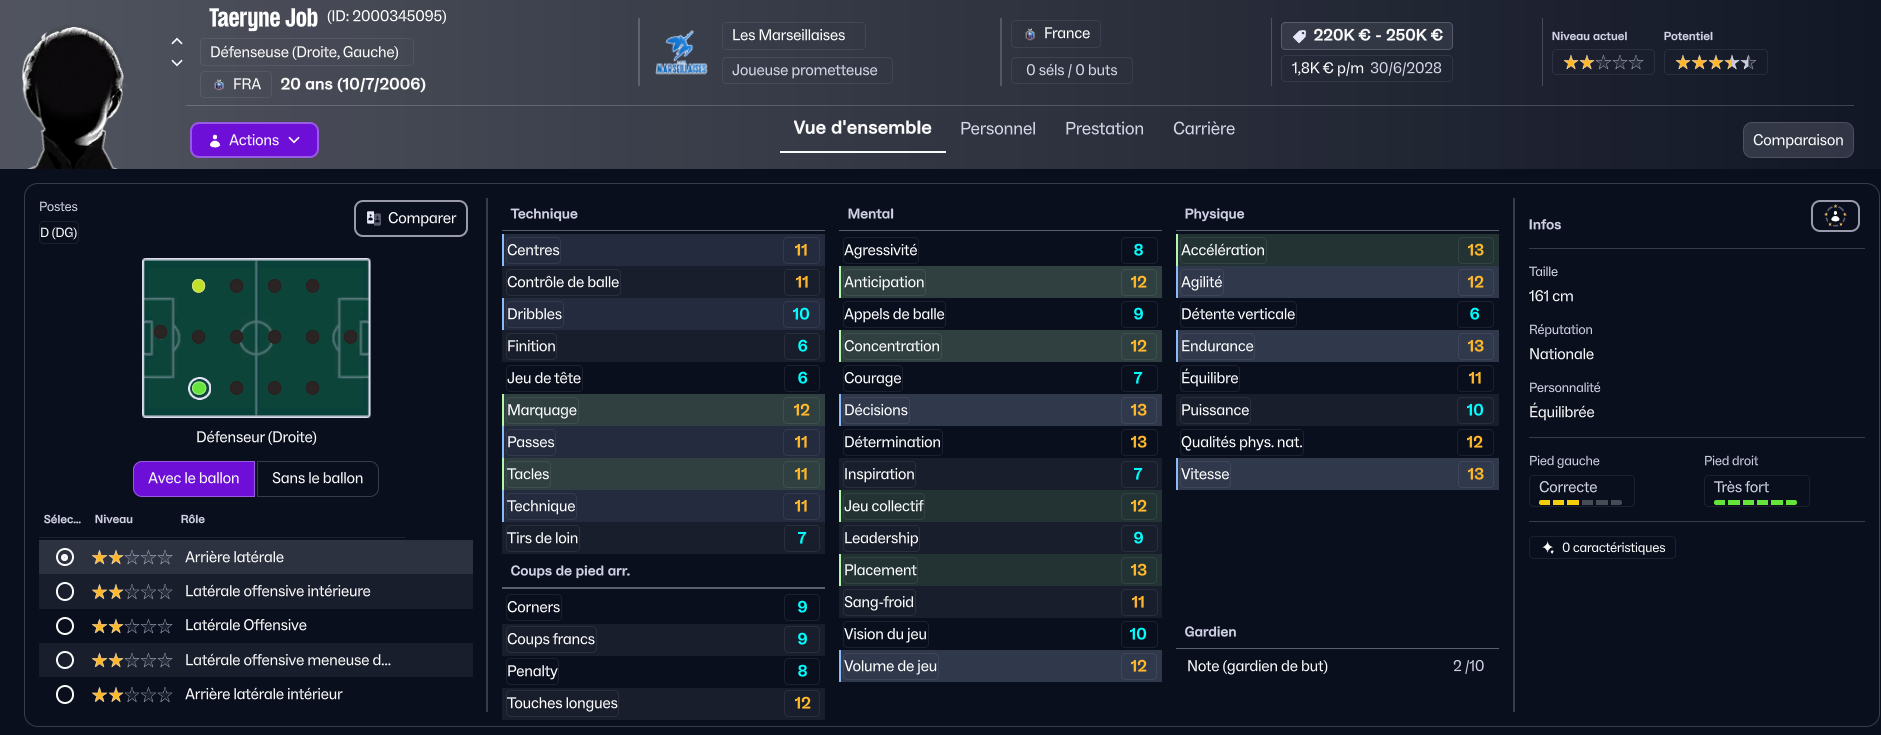The image size is (1881, 735).
Task: Open the Actions dropdown menu
Action: coord(254,140)
